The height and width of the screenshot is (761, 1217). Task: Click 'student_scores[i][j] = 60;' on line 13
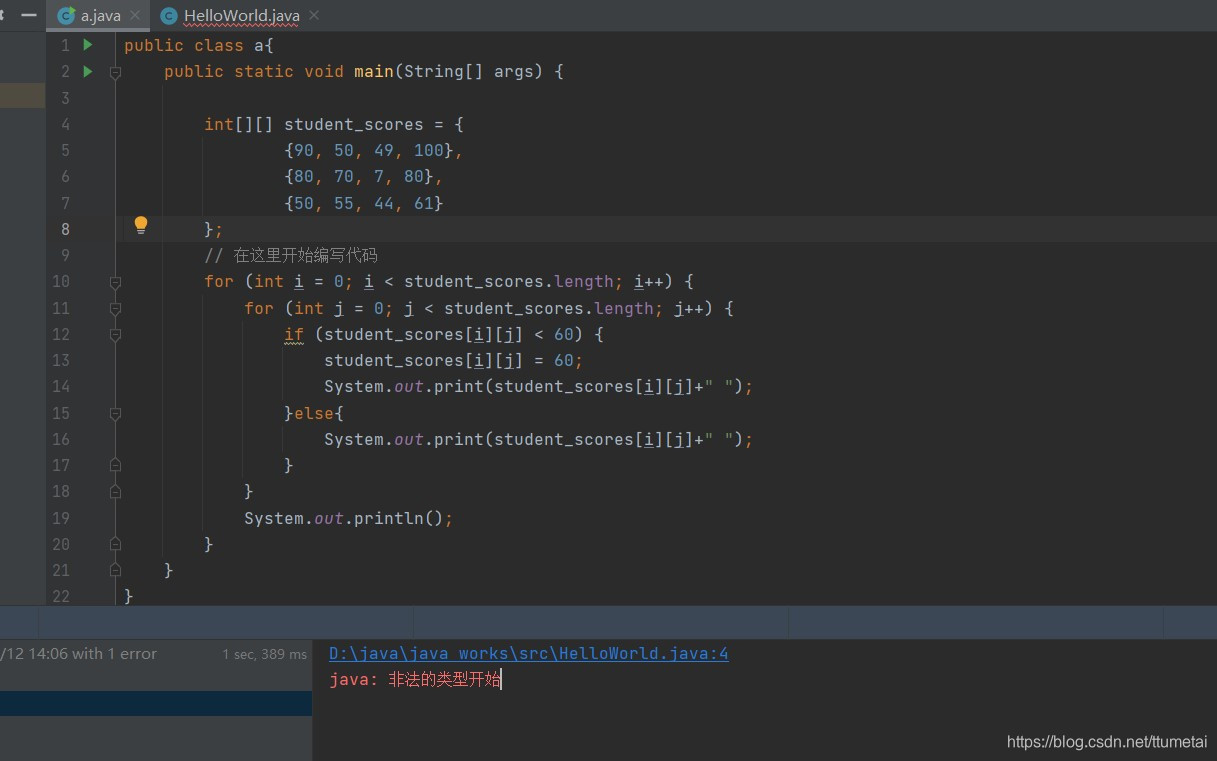coord(453,360)
